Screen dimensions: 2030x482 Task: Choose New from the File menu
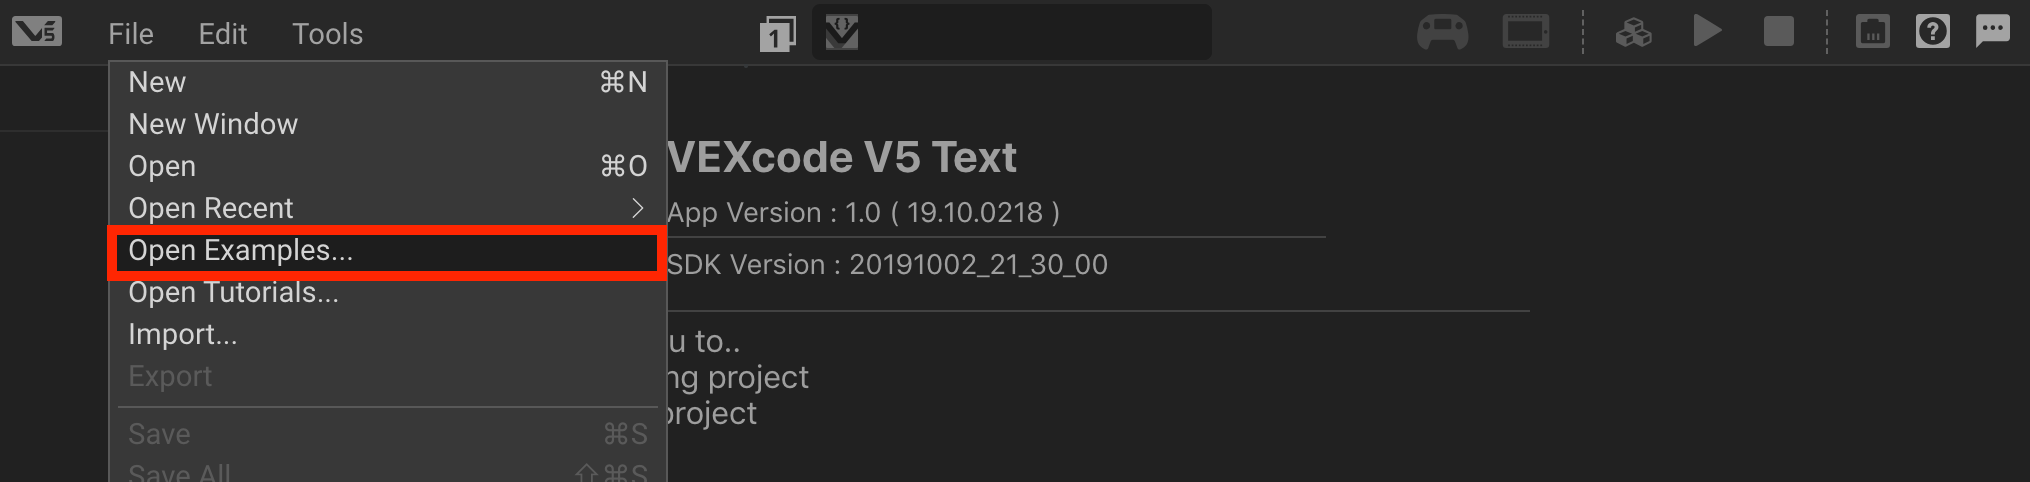(x=157, y=82)
